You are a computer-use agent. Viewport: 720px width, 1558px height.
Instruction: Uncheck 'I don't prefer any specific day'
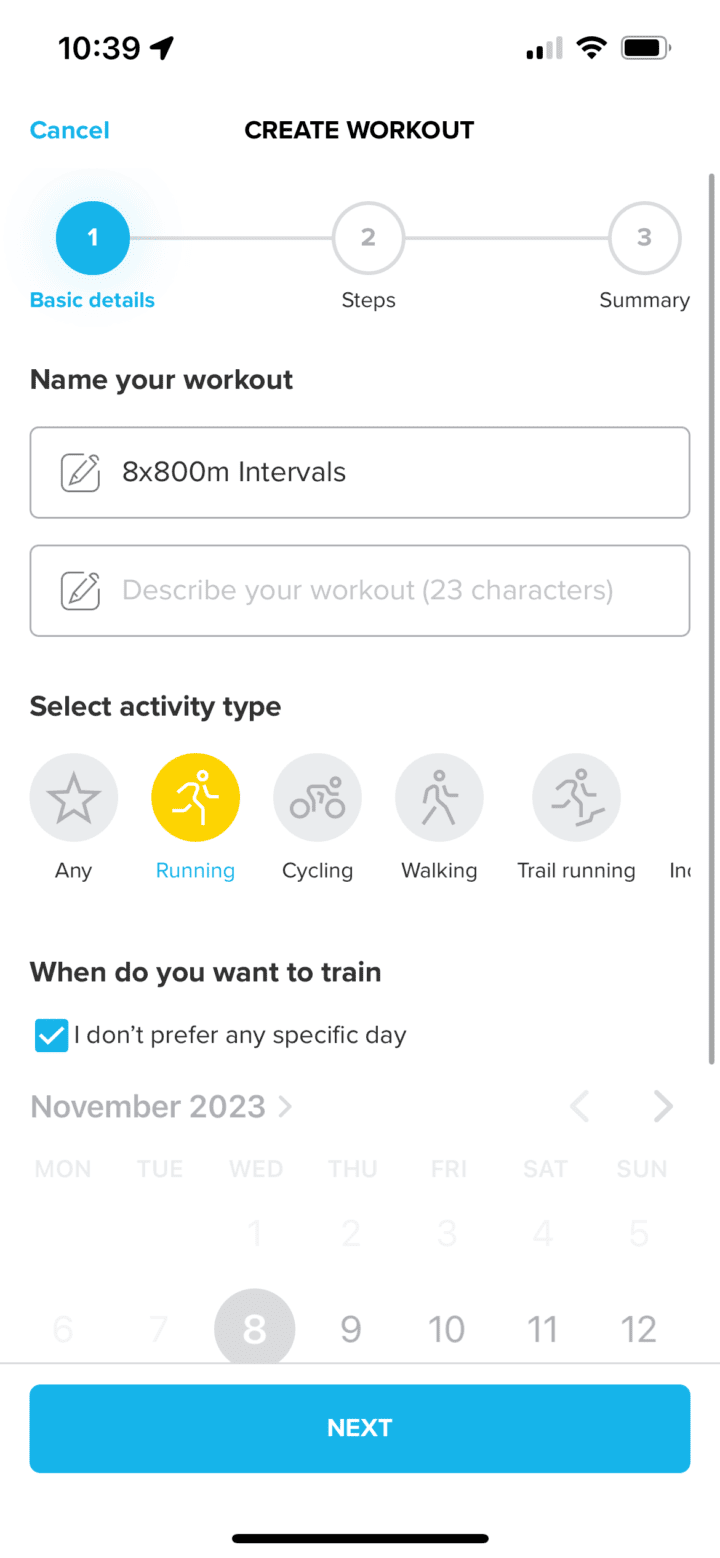point(51,1035)
